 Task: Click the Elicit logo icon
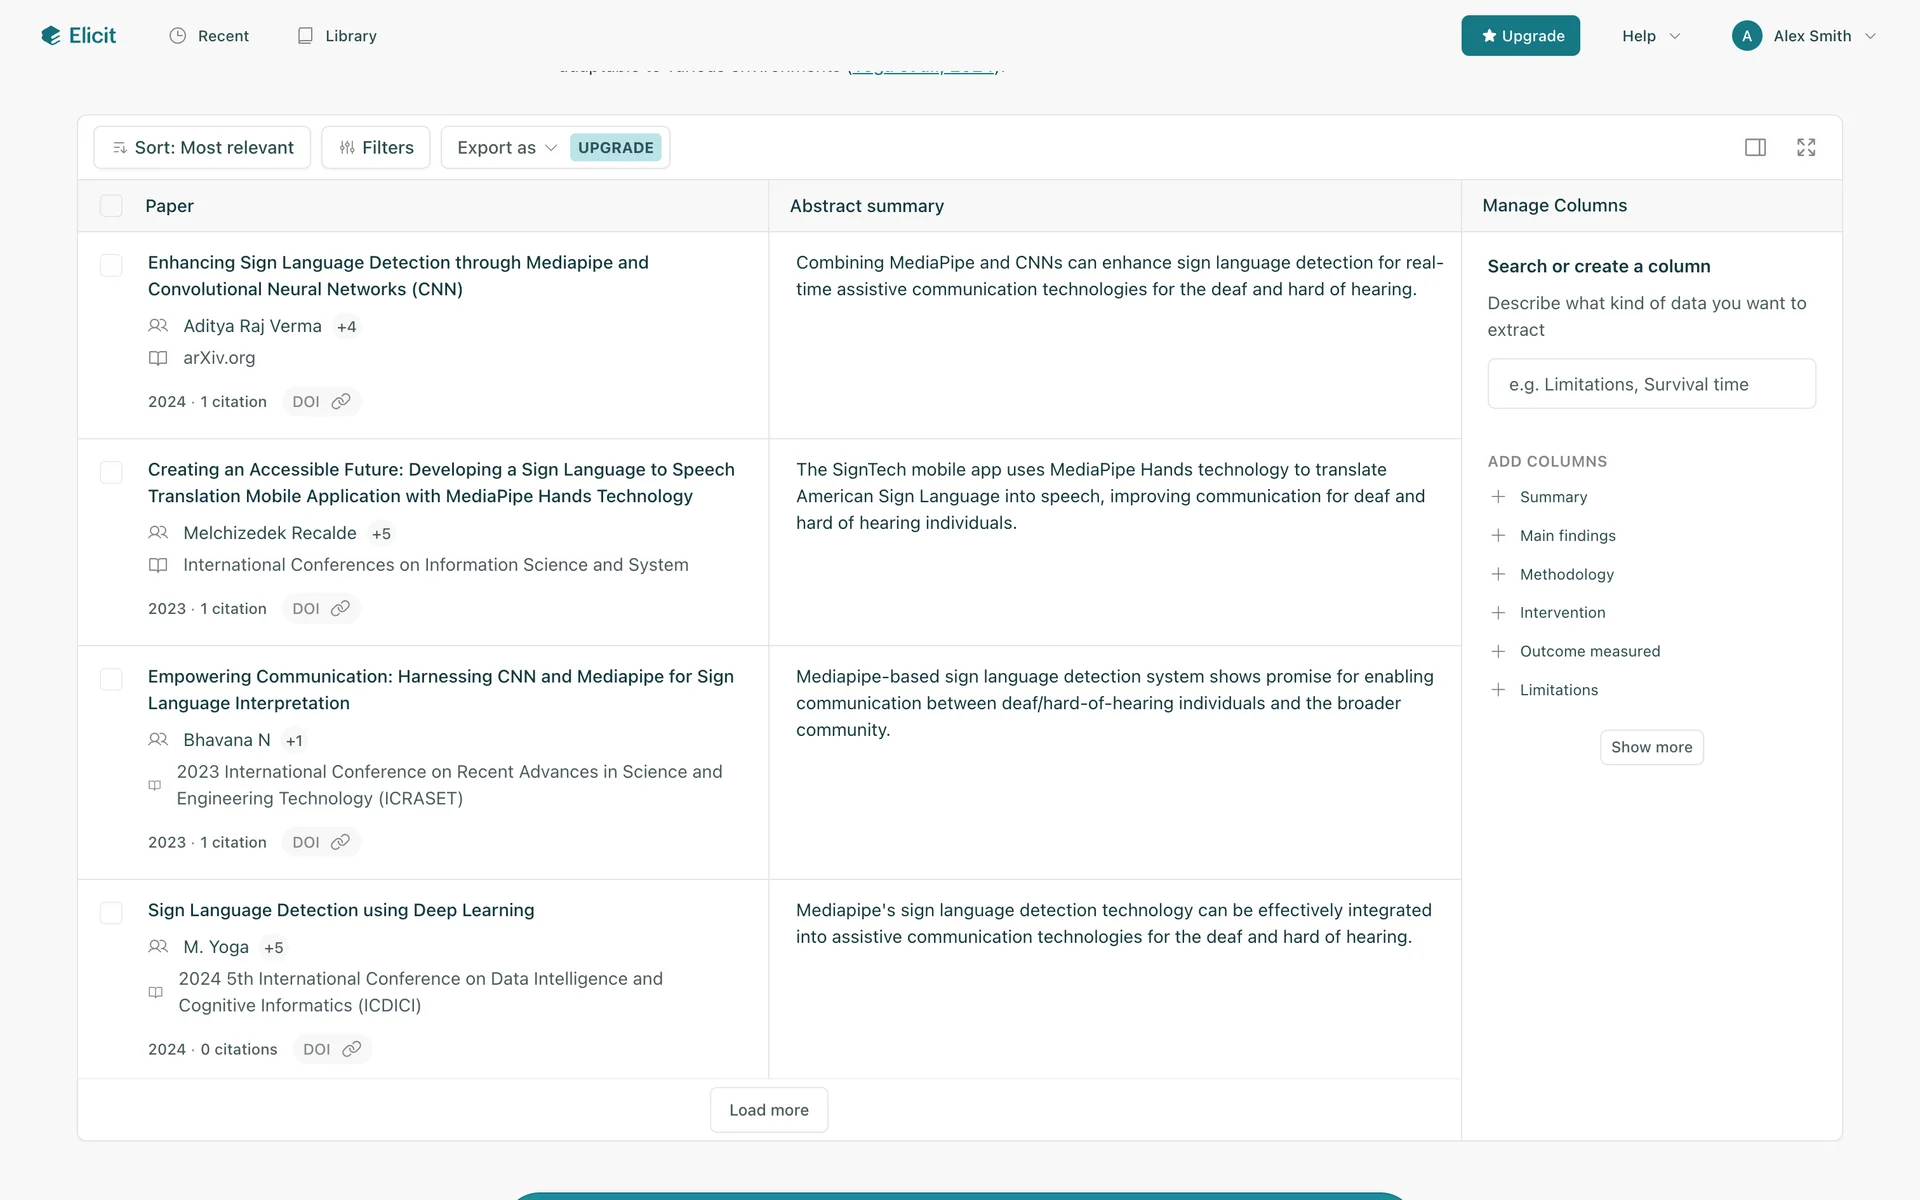(51, 36)
